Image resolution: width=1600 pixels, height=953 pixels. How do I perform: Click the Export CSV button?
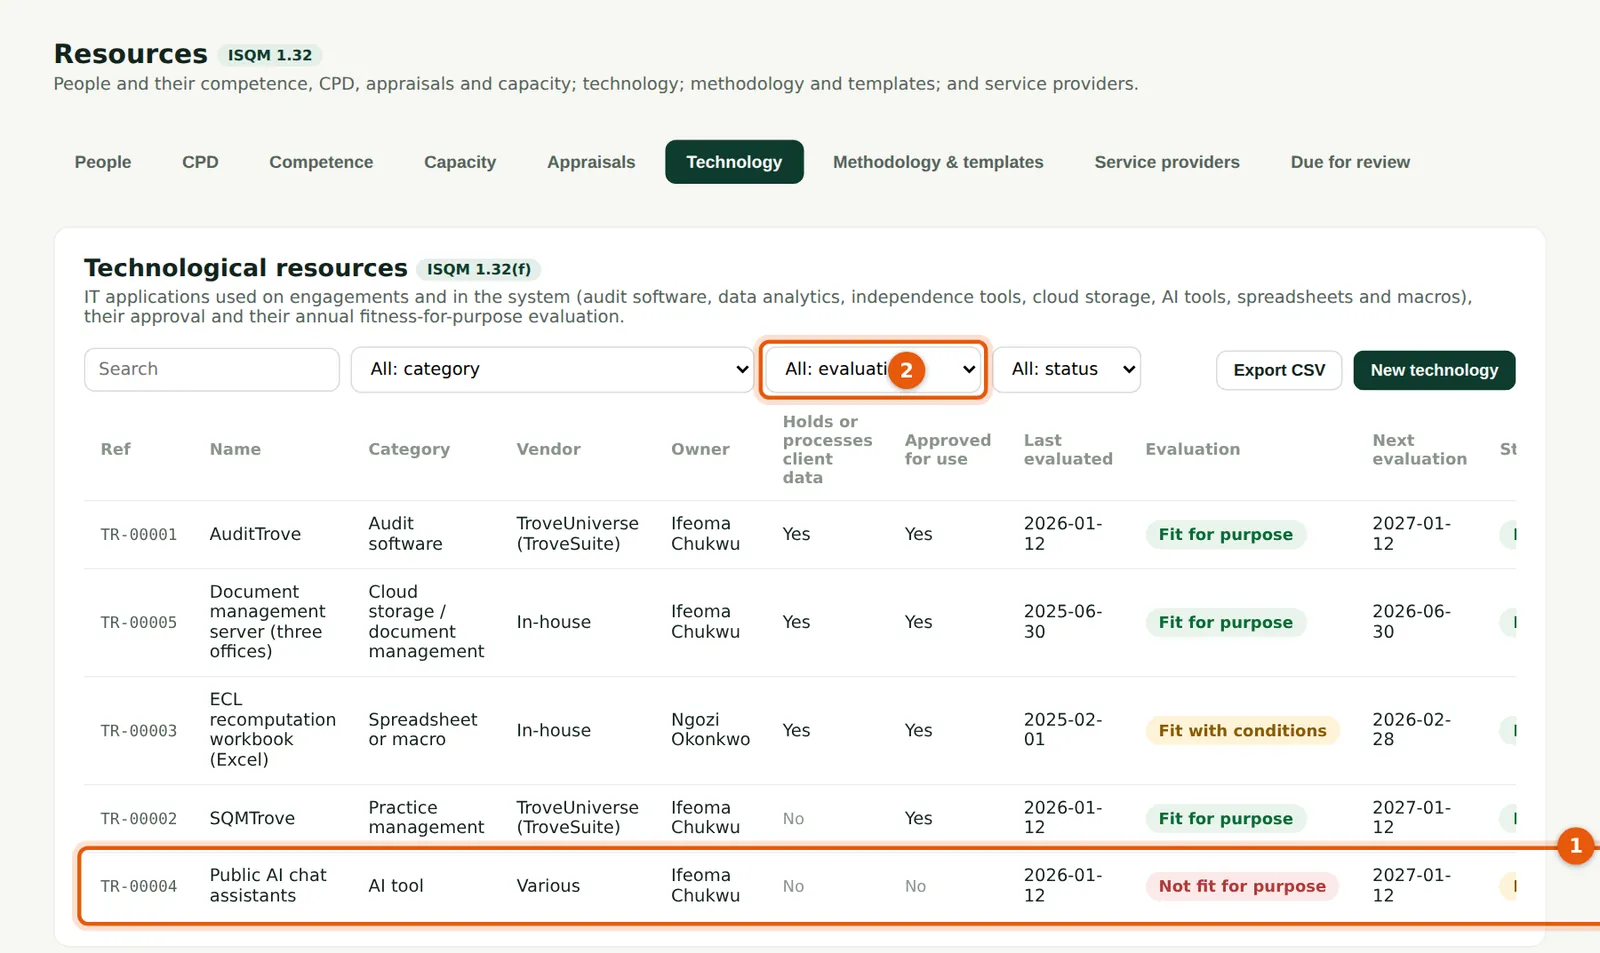click(1279, 371)
